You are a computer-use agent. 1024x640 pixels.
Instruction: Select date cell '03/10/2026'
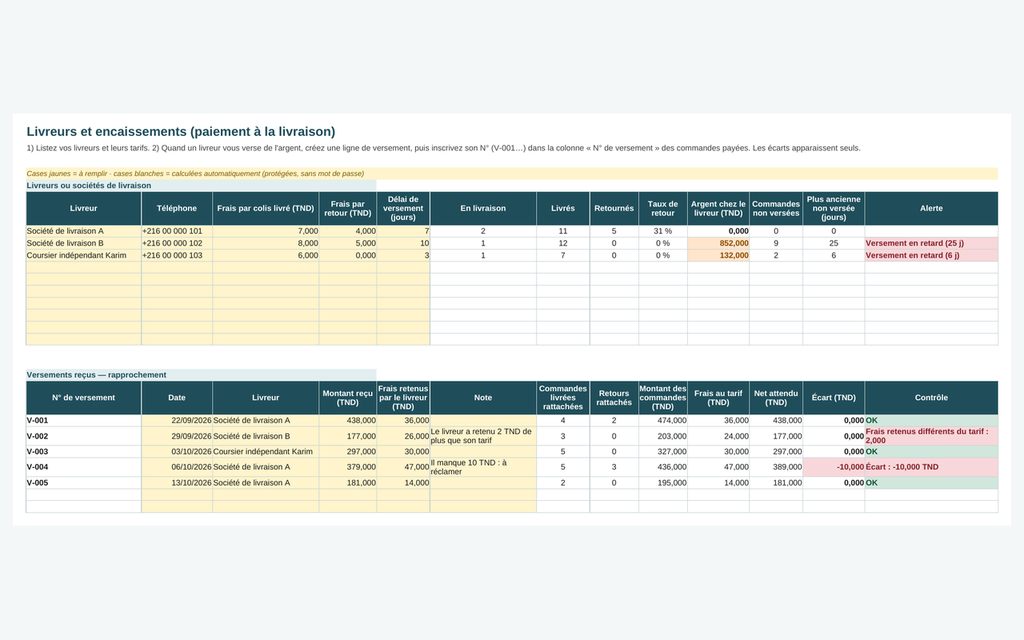pos(177,452)
